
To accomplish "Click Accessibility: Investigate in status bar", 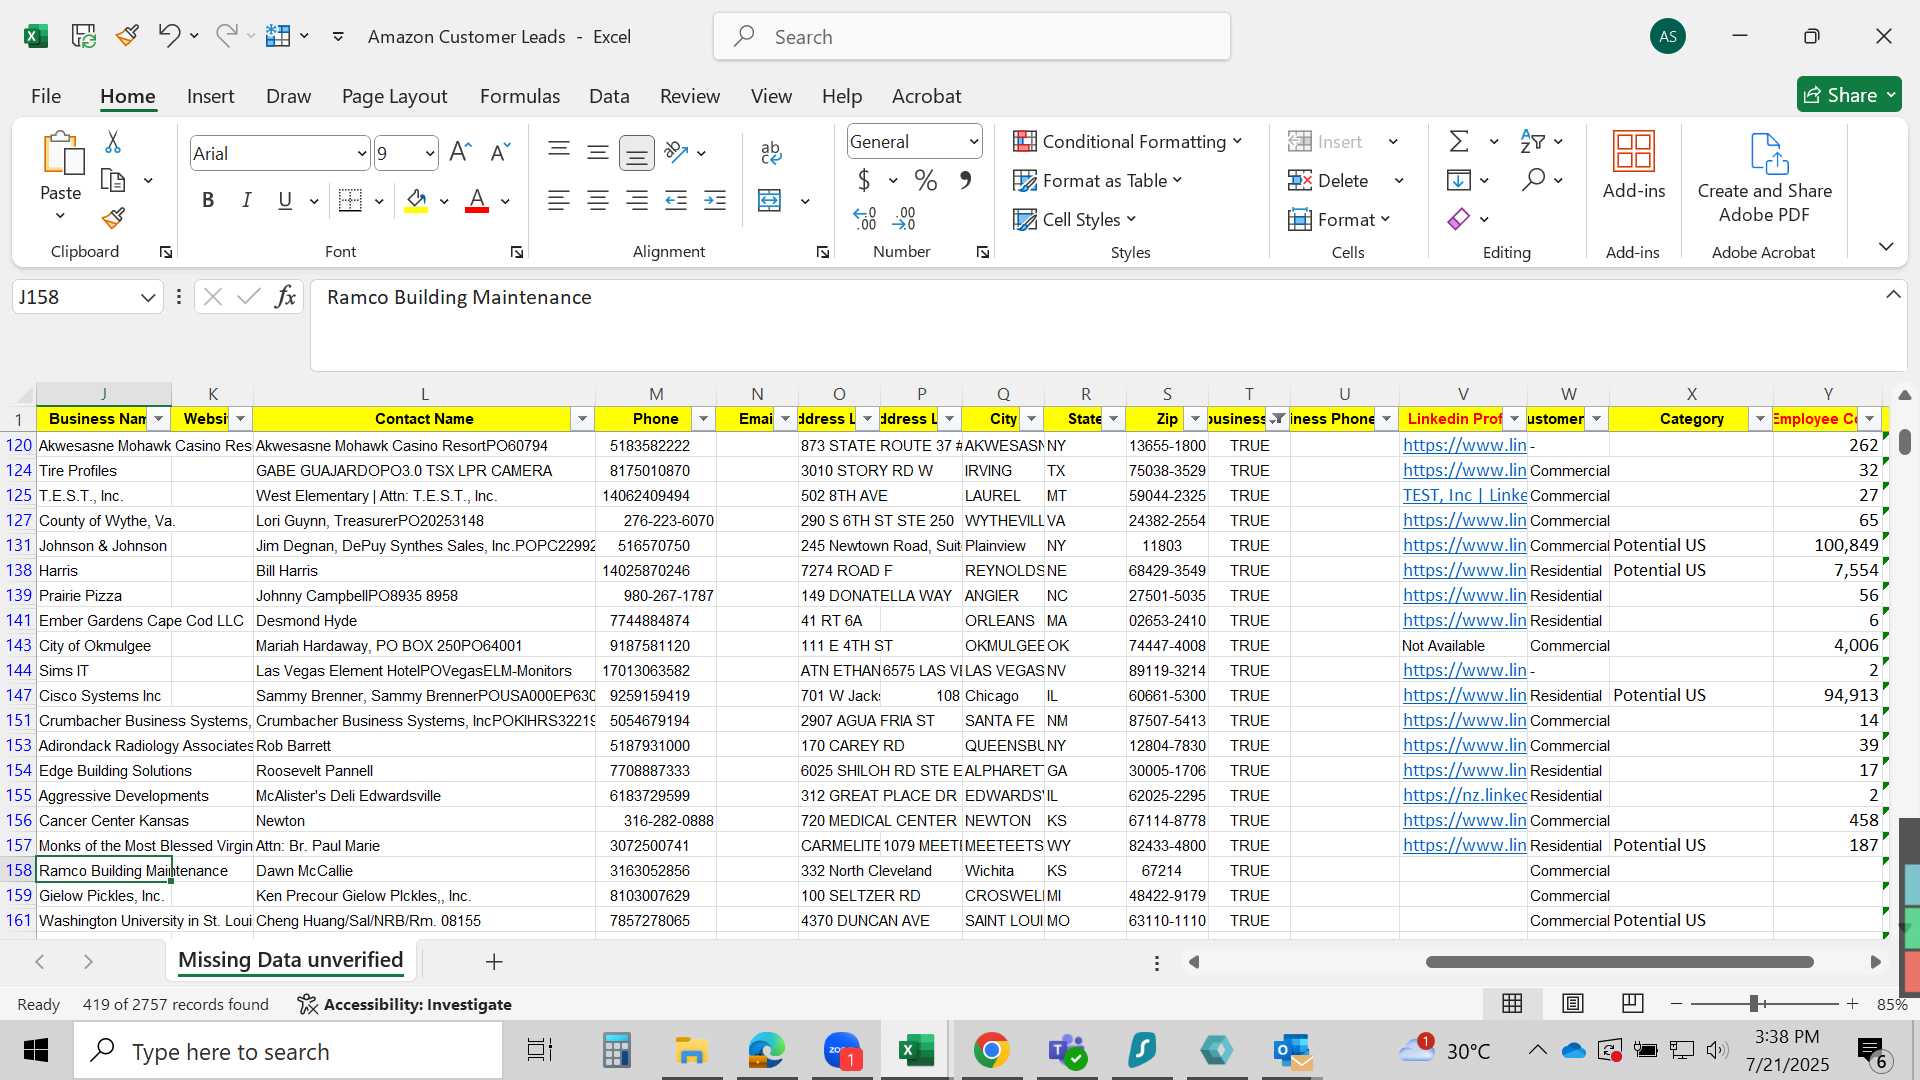I will pyautogui.click(x=405, y=1004).
